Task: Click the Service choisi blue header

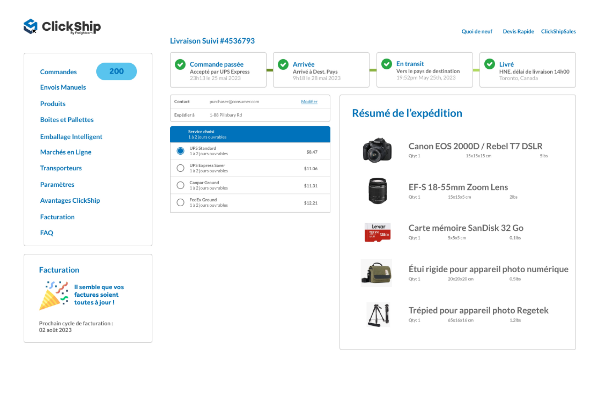Action: pyautogui.click(x=250, y=134)
